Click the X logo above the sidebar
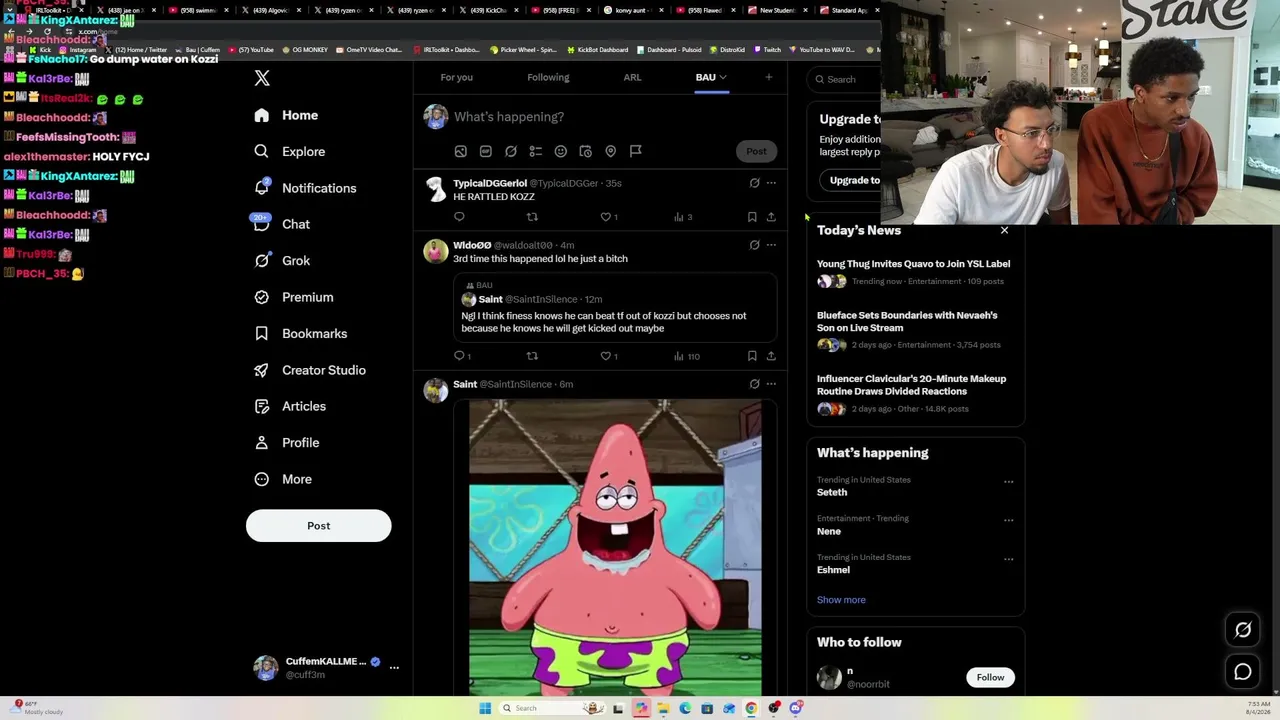This screenshot has width=1280, height=720. (x=262, y=78)
